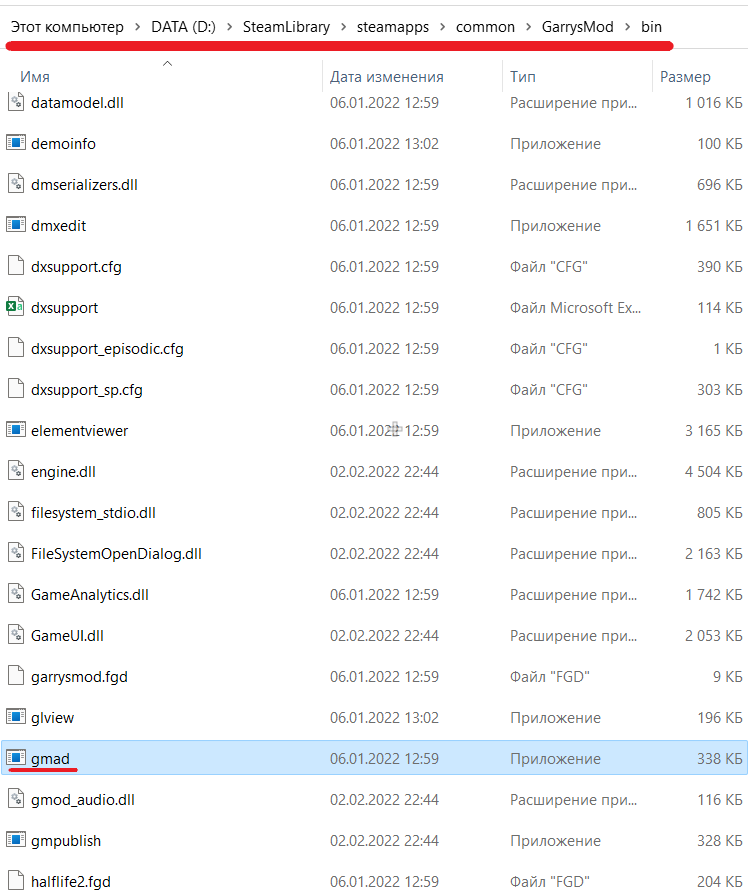Click type Файл Microsoft Ex... of dxsupport

point(575,308)
